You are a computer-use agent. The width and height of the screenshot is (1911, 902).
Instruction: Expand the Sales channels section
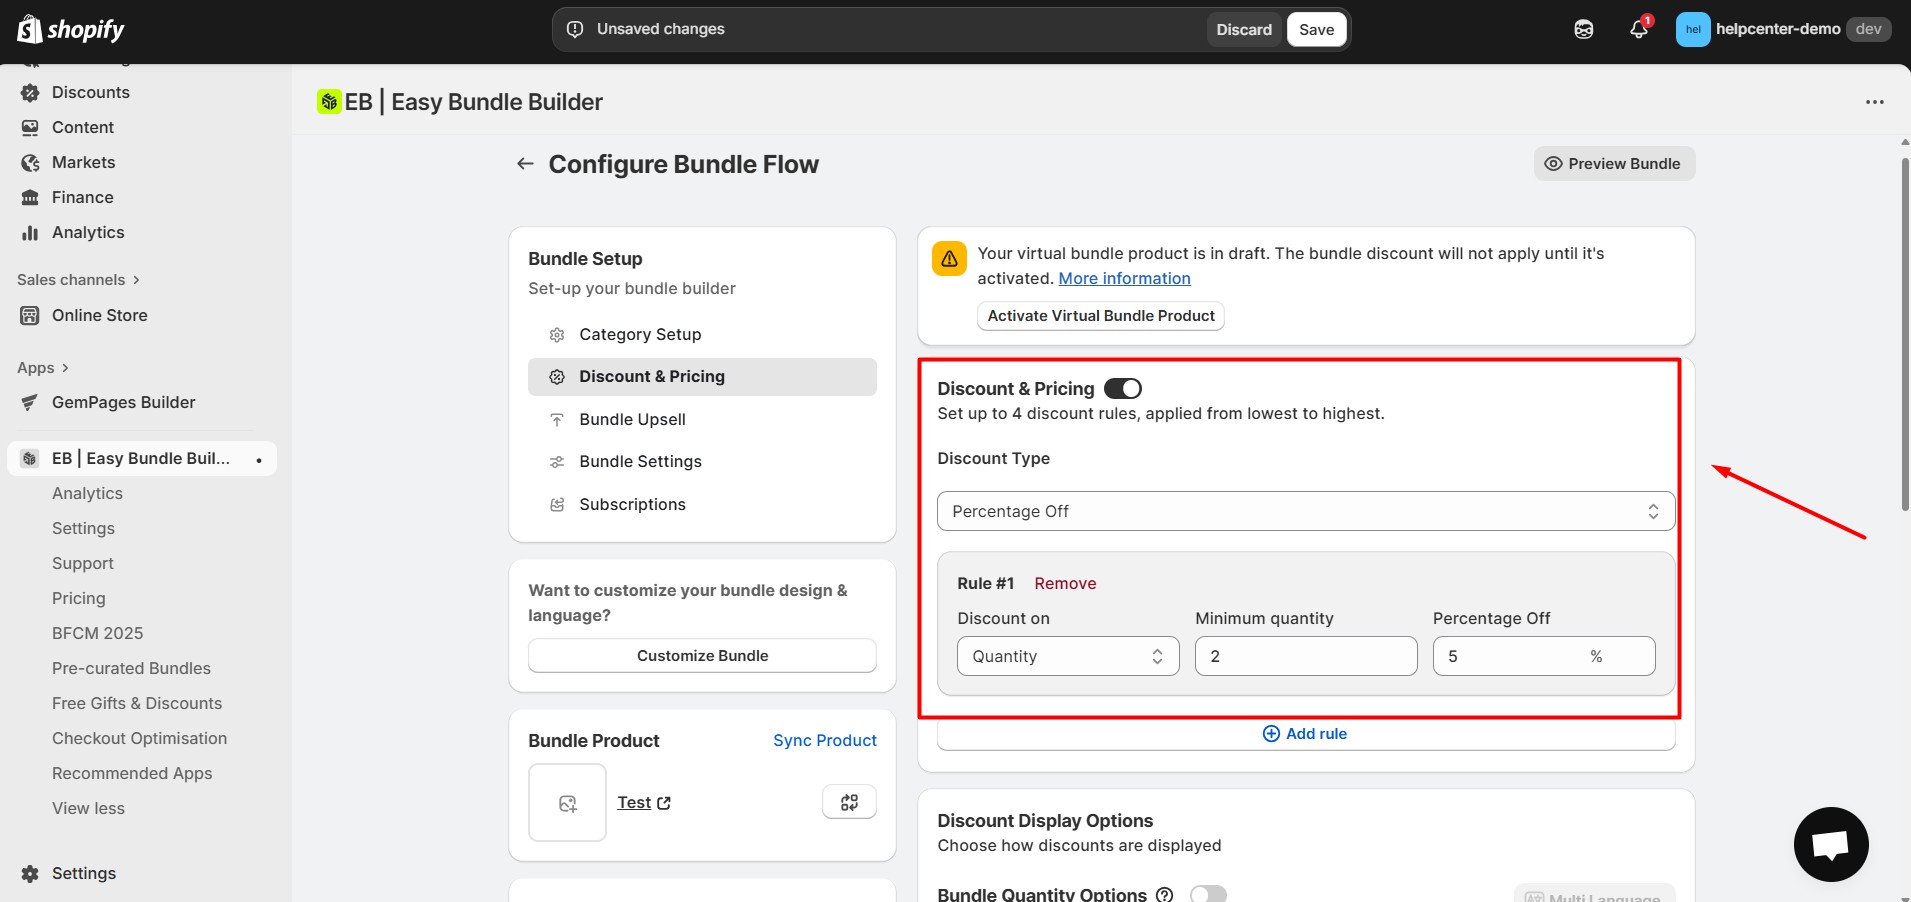coord(78,280)
